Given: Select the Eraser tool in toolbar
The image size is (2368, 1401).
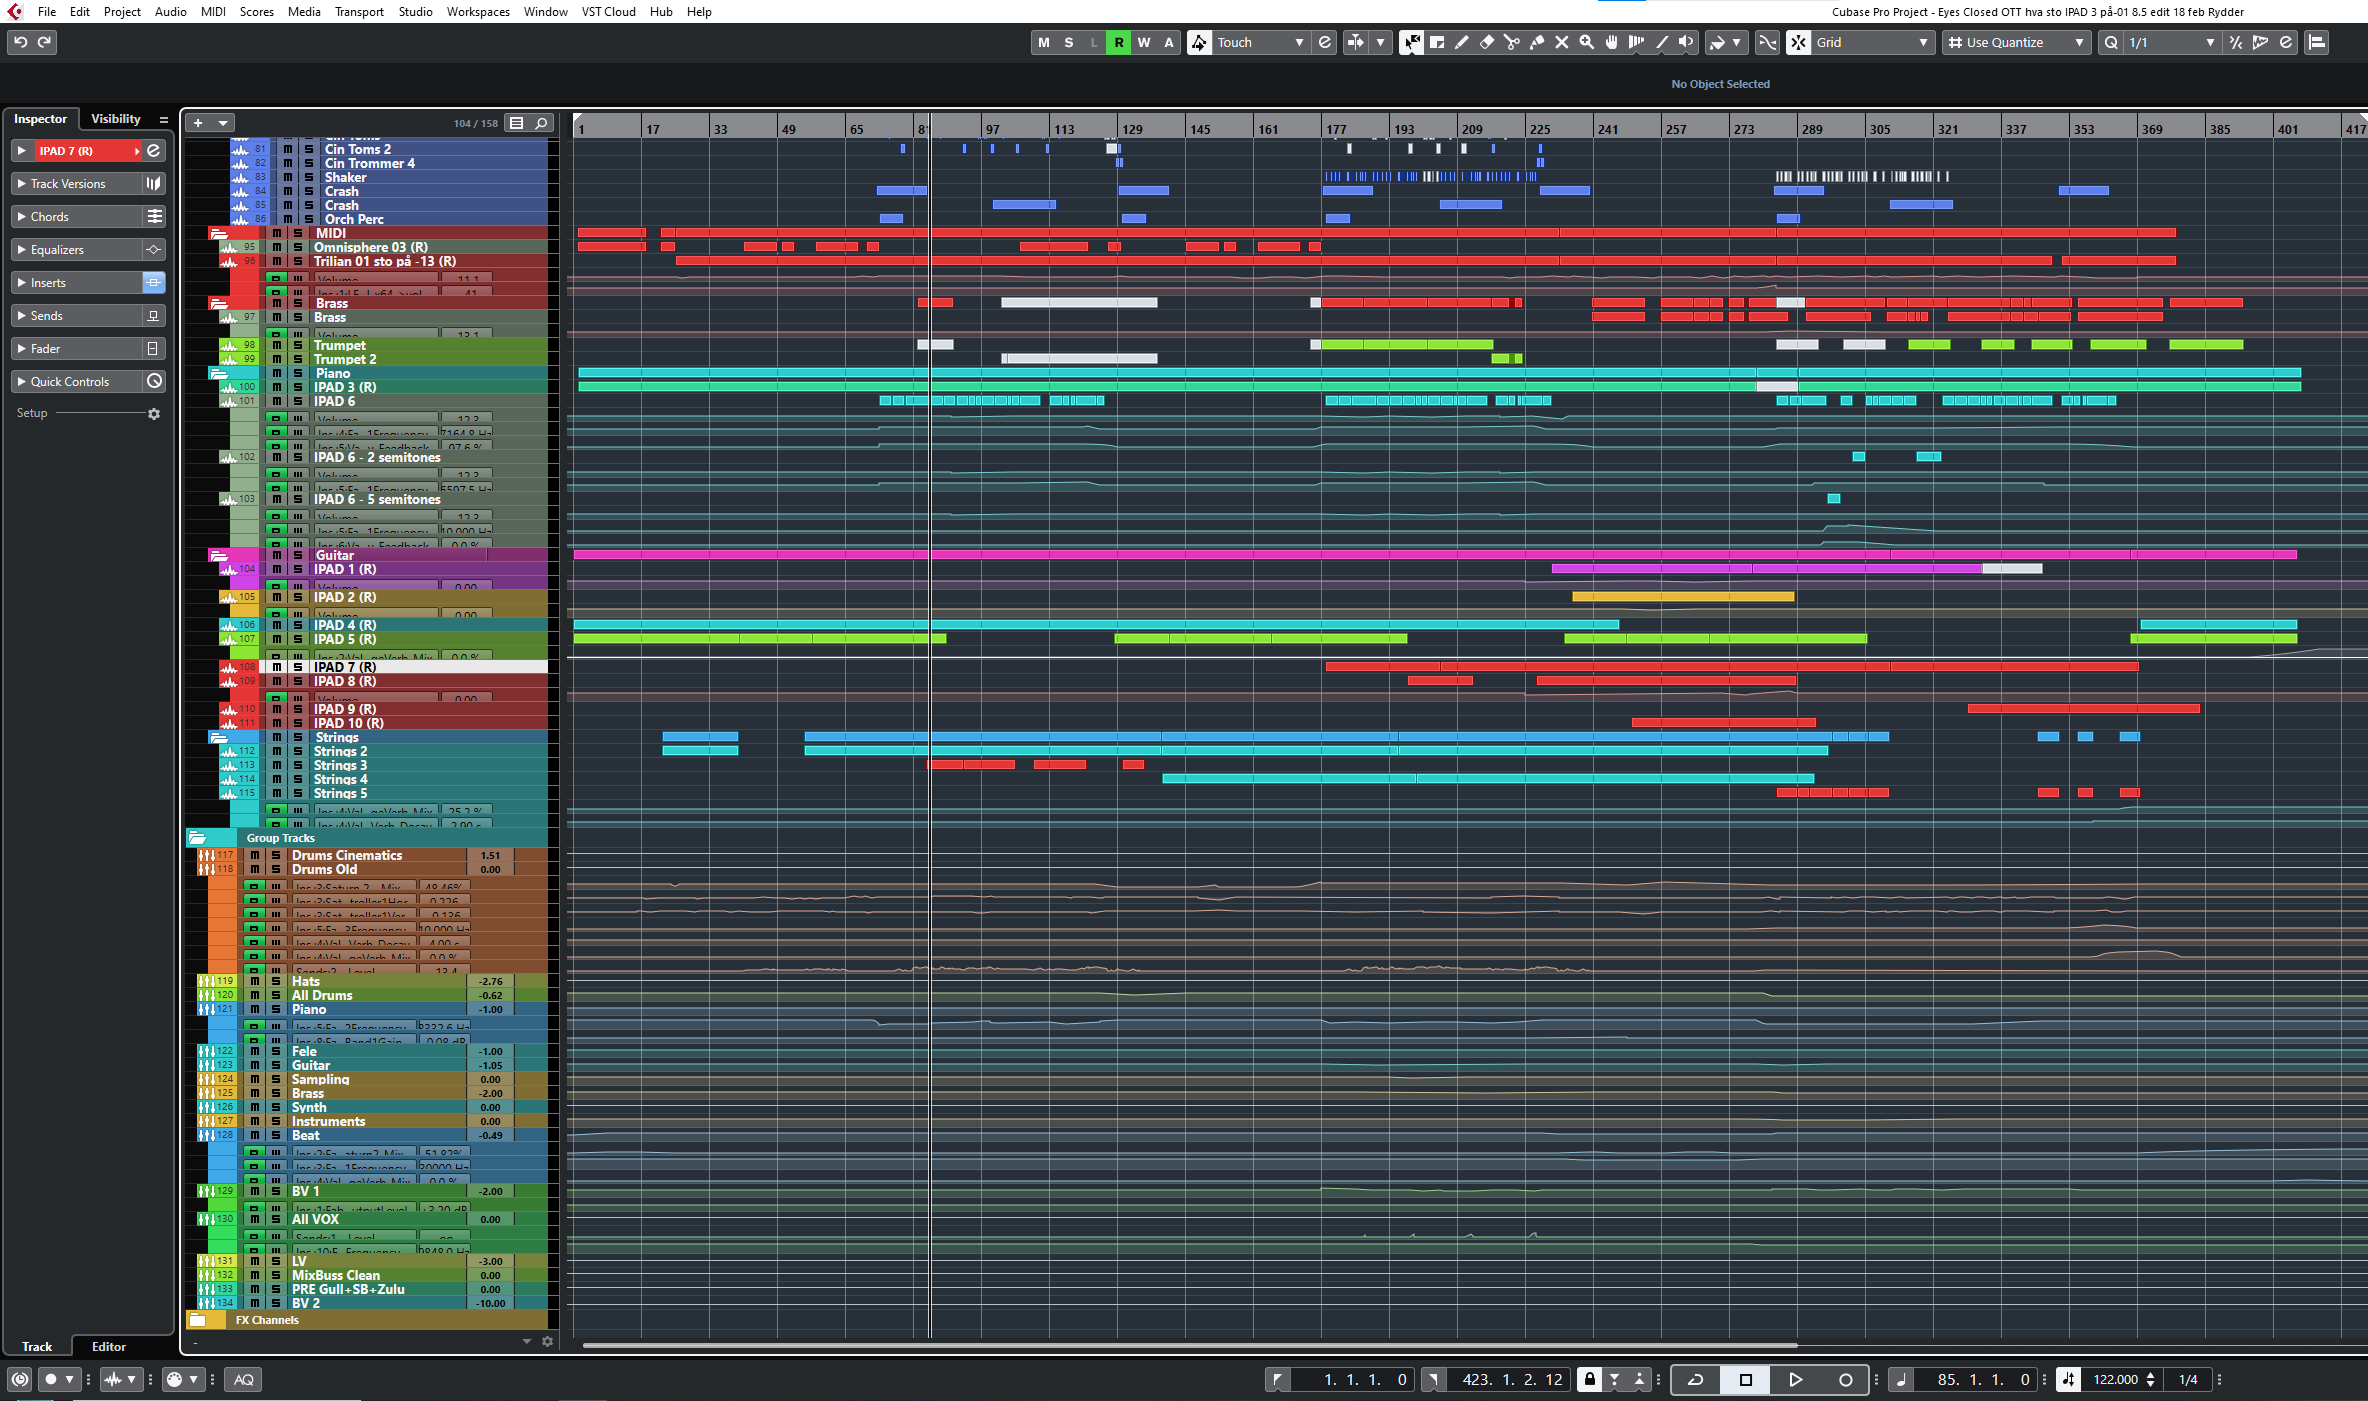Looking at the screenshot, I should point(1486,42).
